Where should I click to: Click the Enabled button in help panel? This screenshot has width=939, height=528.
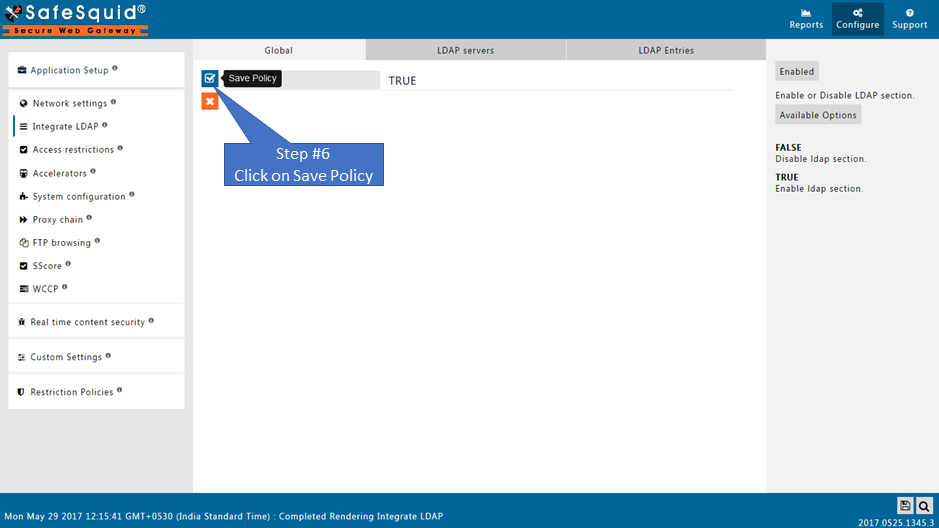796,71
